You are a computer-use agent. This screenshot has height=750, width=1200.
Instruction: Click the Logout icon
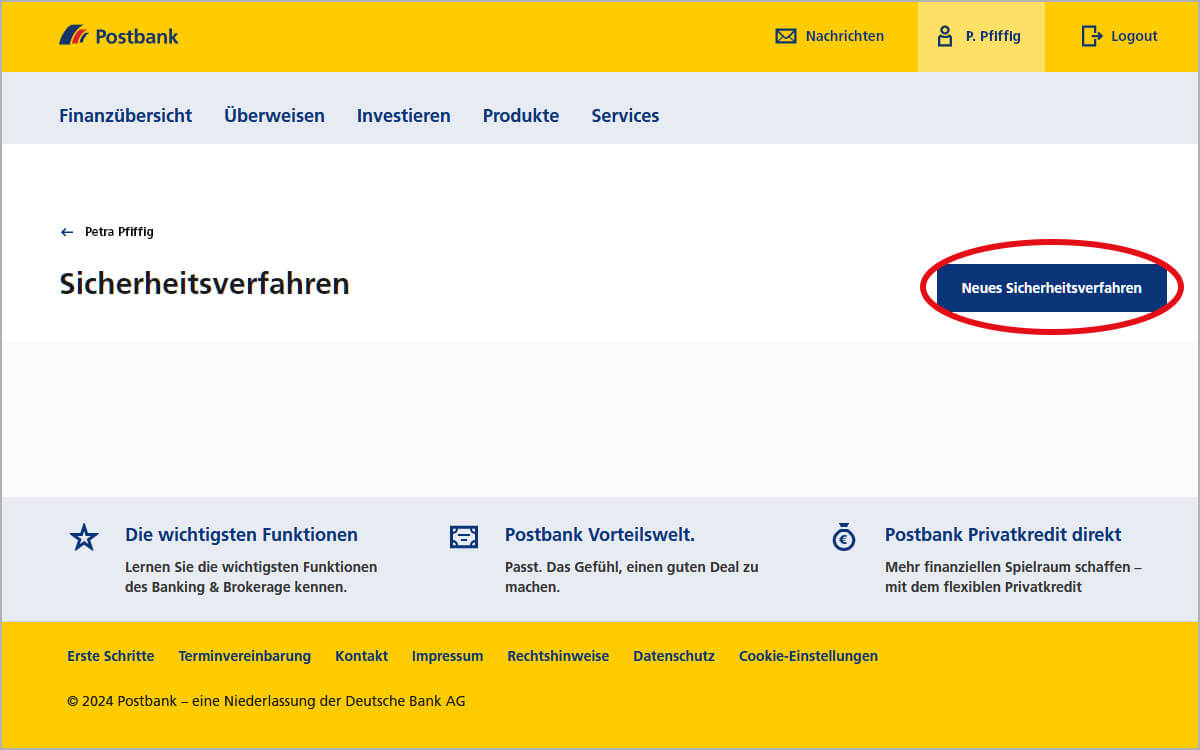click(x=1092, y=36)
